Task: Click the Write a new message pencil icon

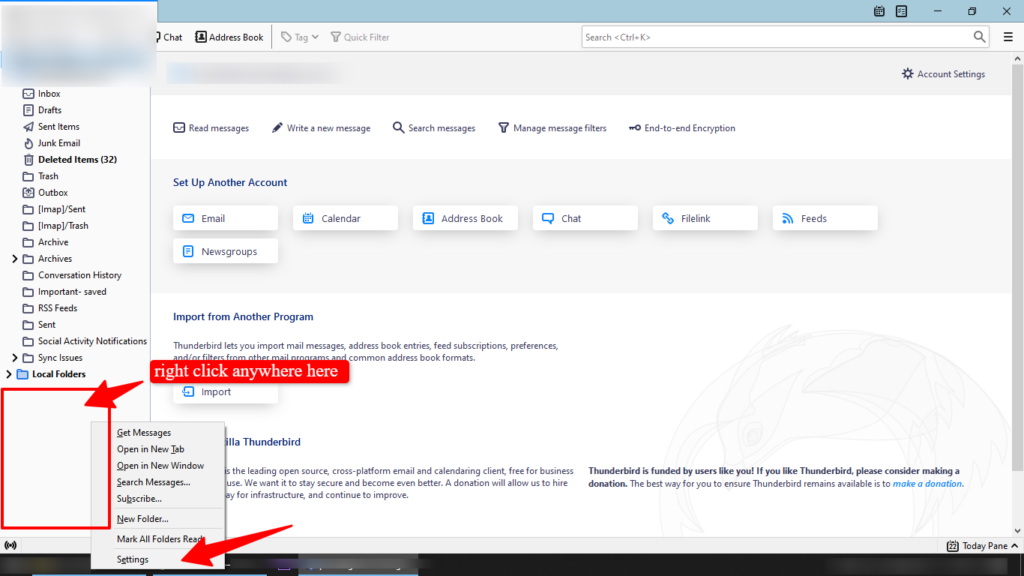Action: [x=277, y=128]
